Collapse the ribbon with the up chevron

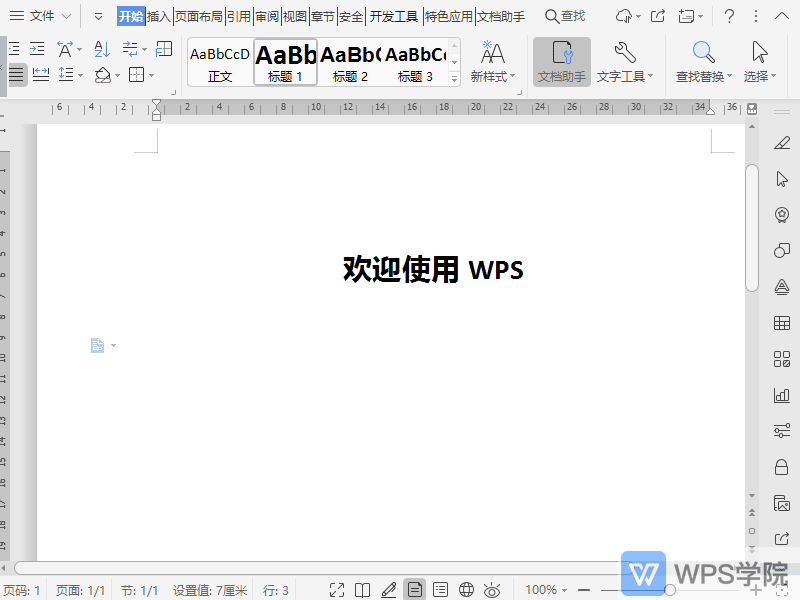pyautogui.click(x=782, y=16)
